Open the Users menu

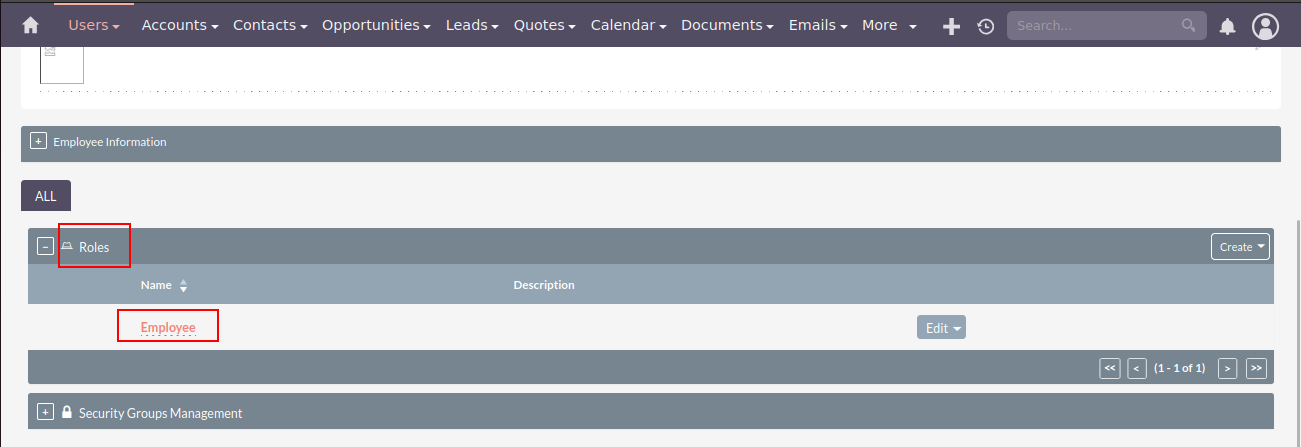coord(94,25)
